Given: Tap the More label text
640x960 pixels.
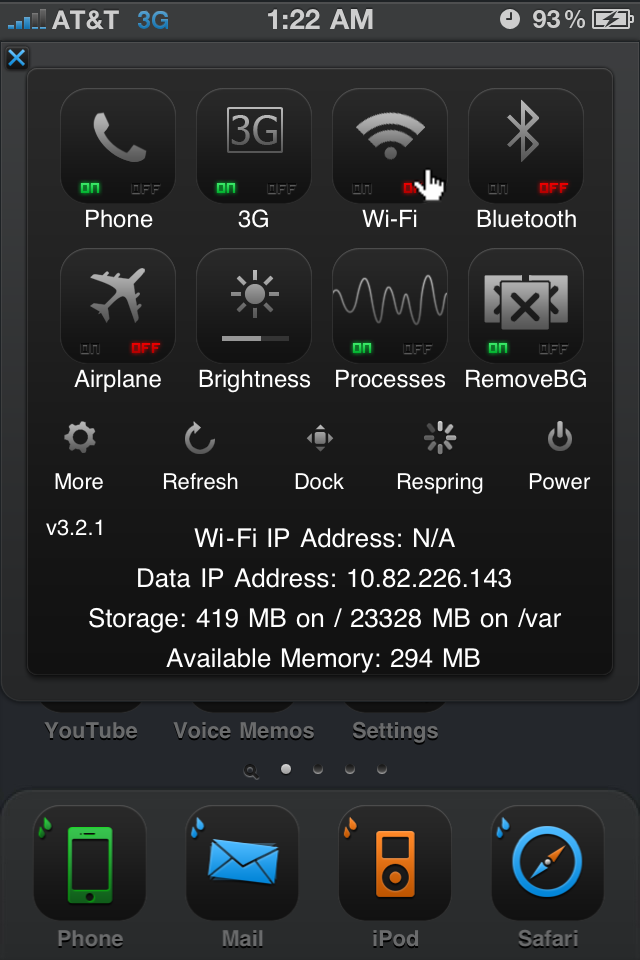Looking at the screenshot, I should click(x=79, y=482).
